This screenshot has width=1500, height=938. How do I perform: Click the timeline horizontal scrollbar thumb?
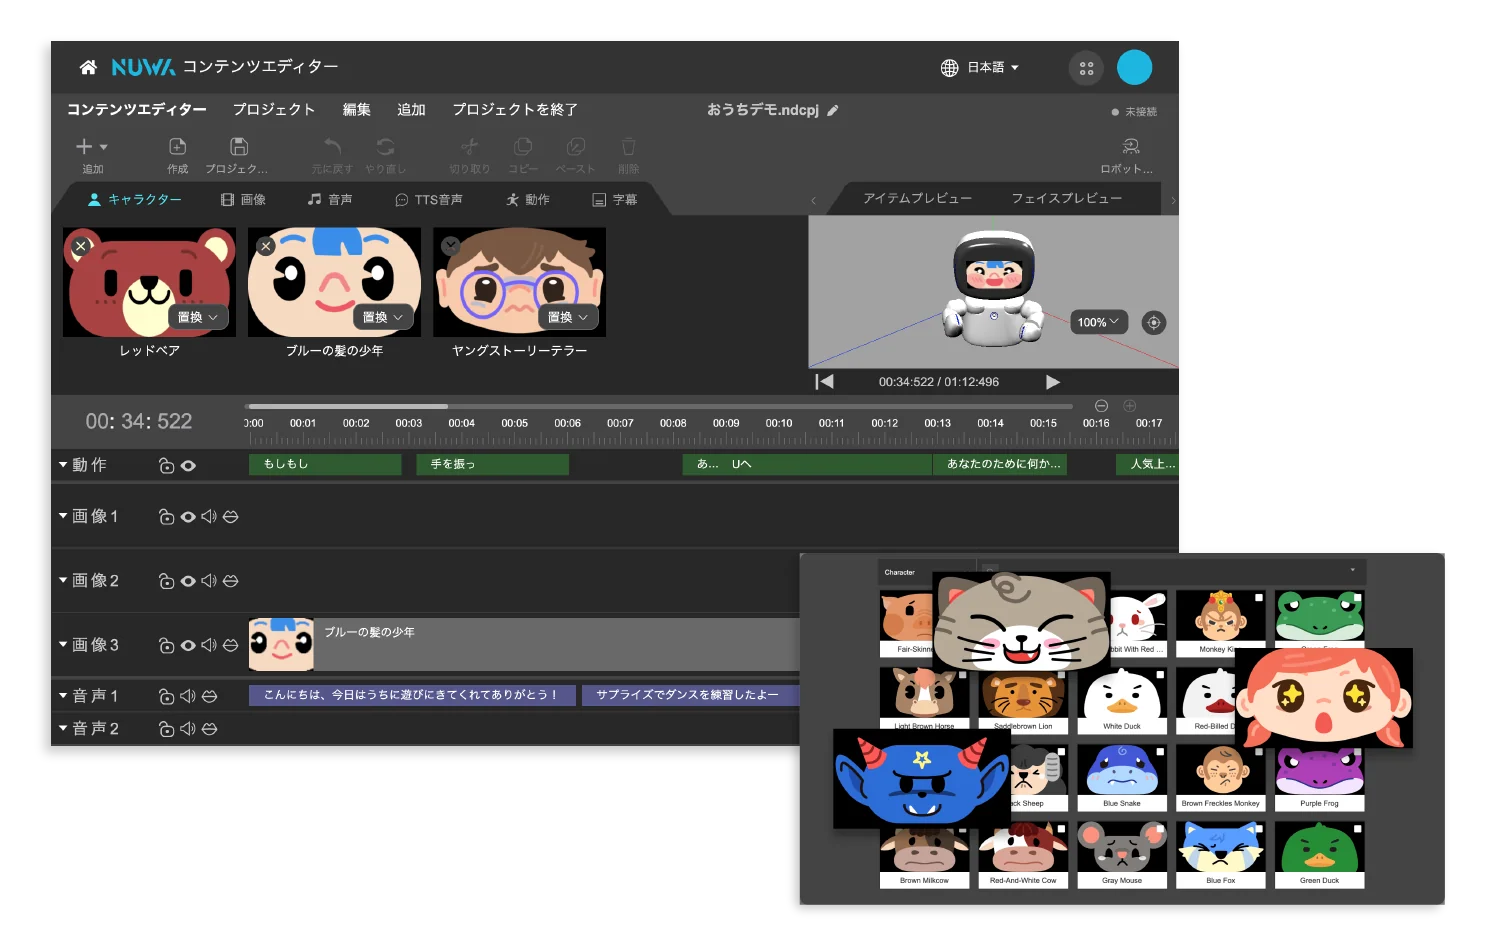(347, 406)
